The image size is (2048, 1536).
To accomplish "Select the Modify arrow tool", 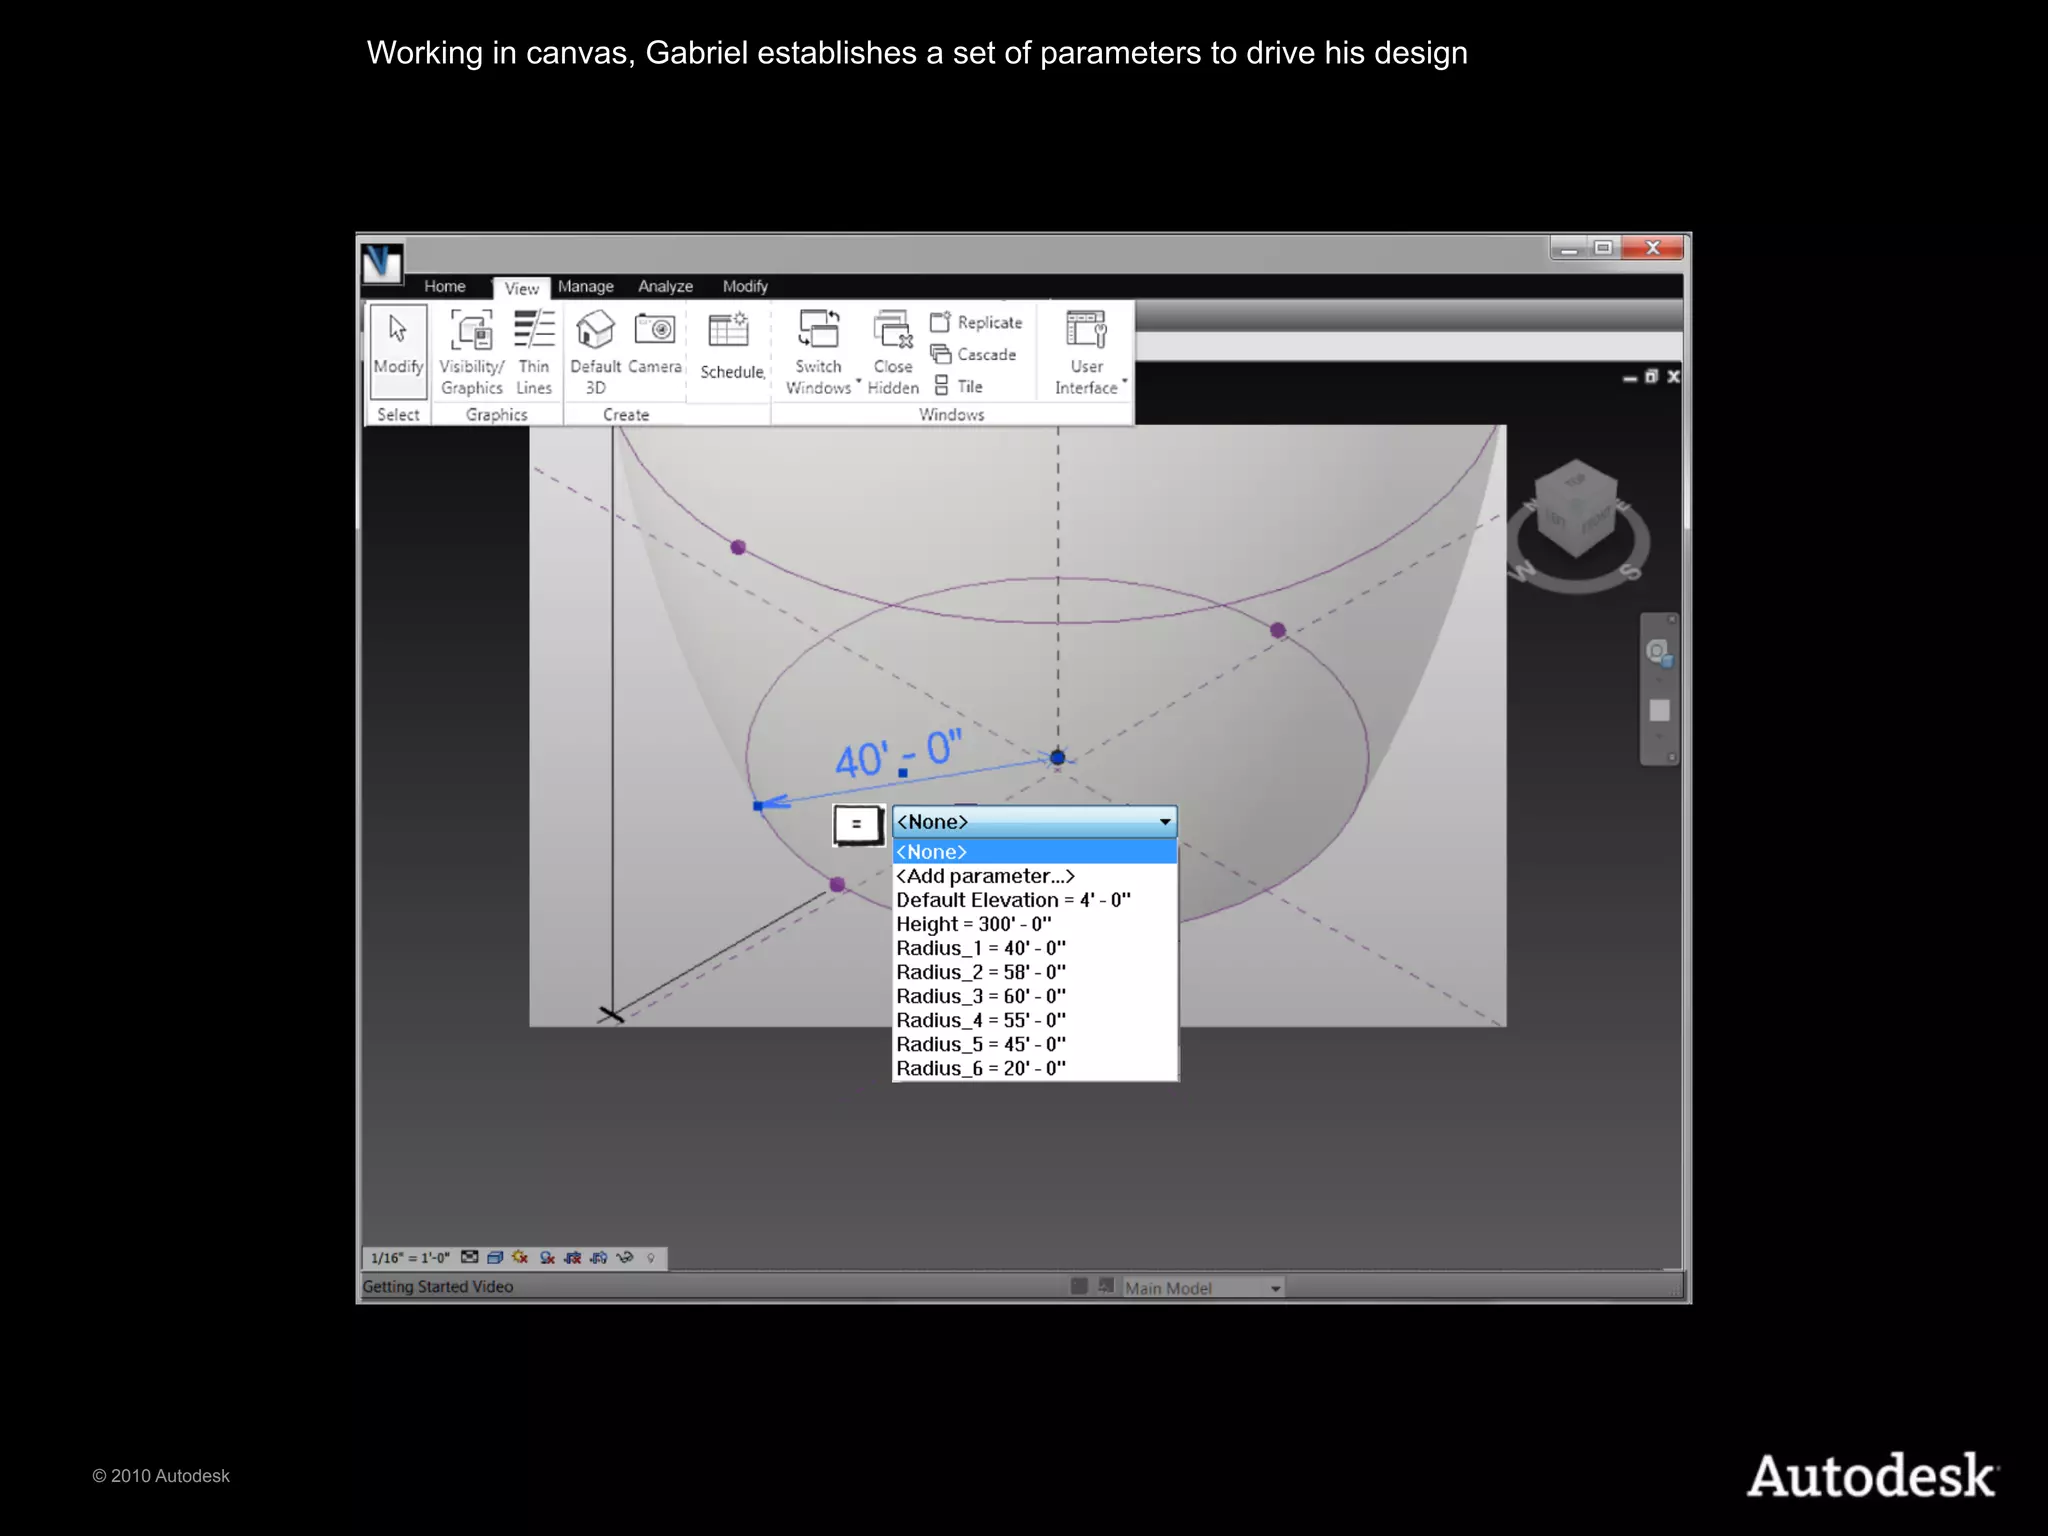I will click(398, 352).
